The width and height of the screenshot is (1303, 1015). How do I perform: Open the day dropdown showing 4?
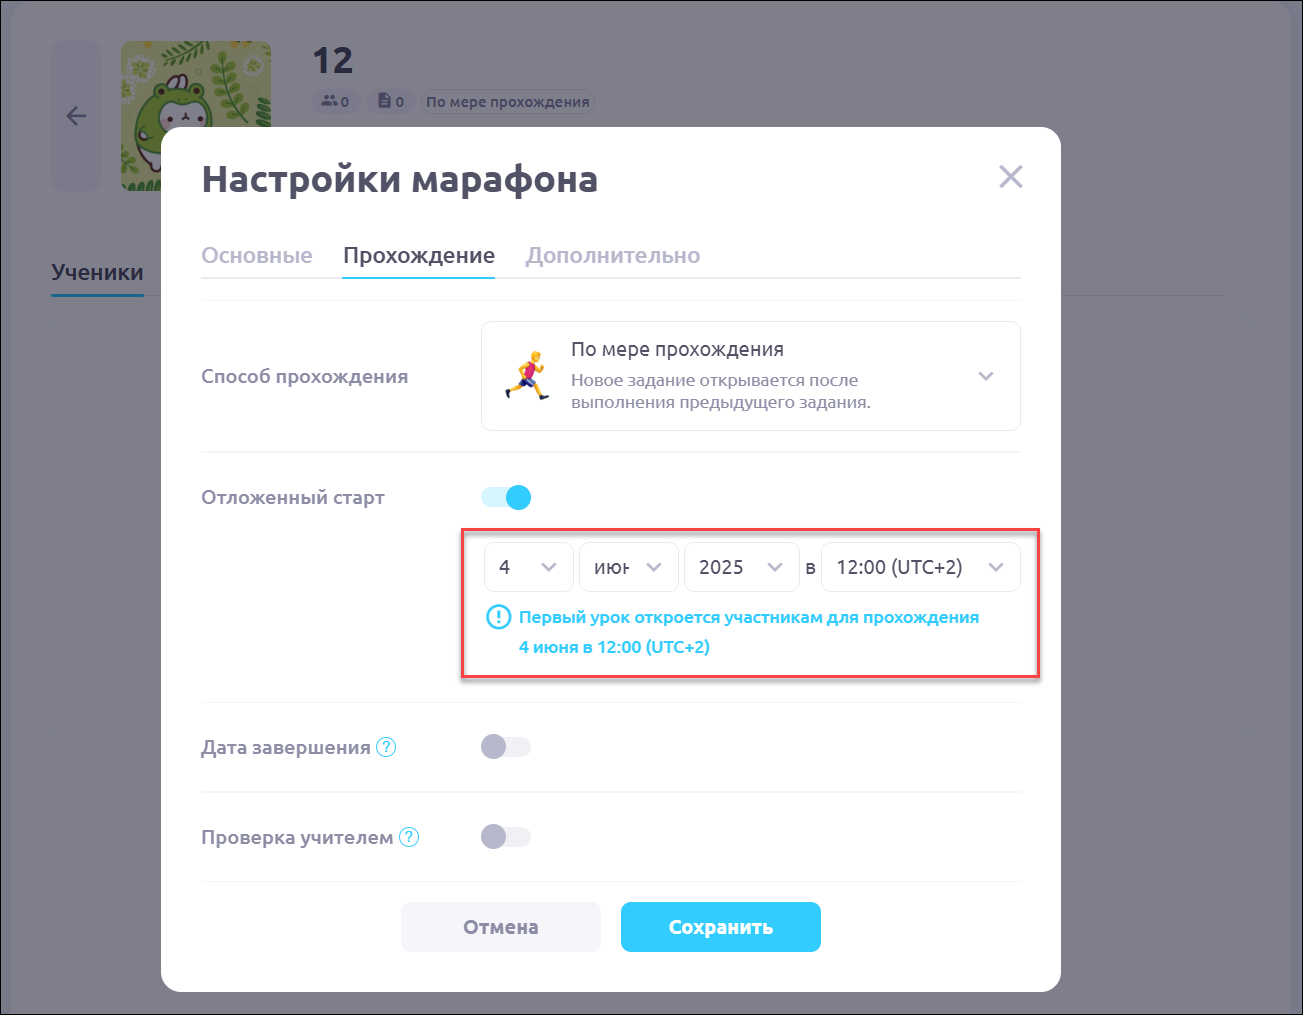[529, 567]
